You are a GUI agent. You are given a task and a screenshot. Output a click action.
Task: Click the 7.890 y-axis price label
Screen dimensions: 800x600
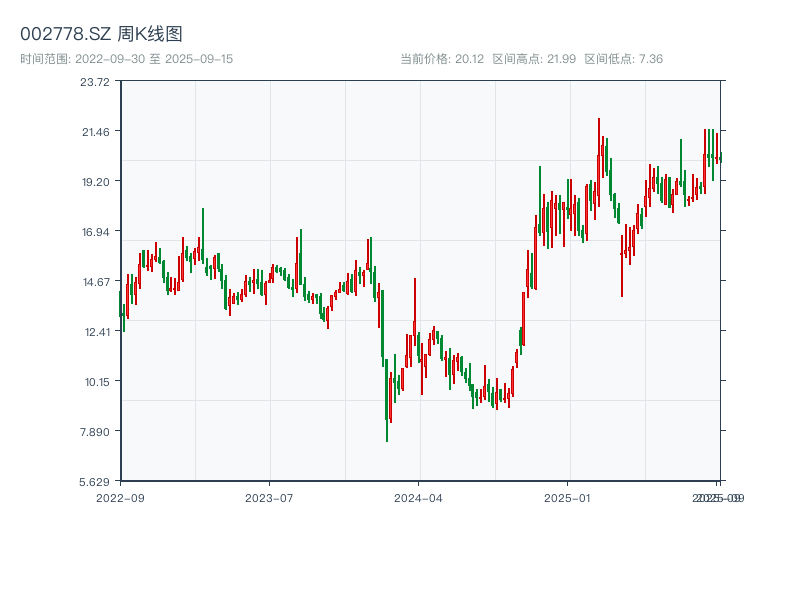pyautogui.click(x=96, y=431)
